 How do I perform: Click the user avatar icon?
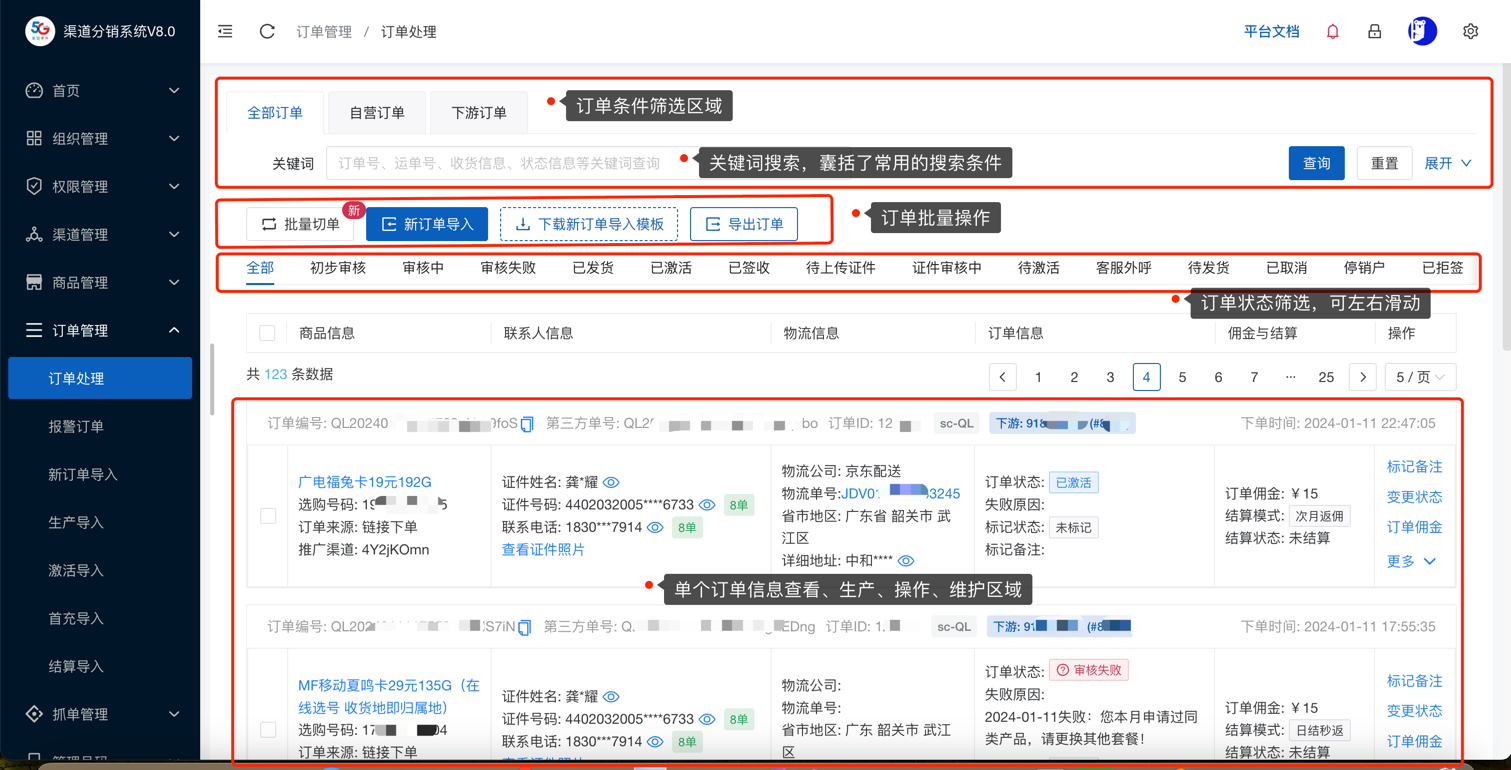[1422, 32]
